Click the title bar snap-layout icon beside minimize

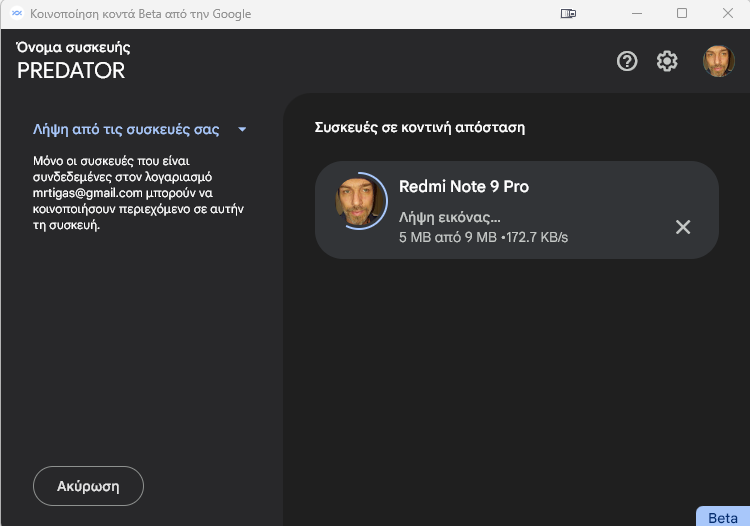pyautogui.click(x=568, y=13)
